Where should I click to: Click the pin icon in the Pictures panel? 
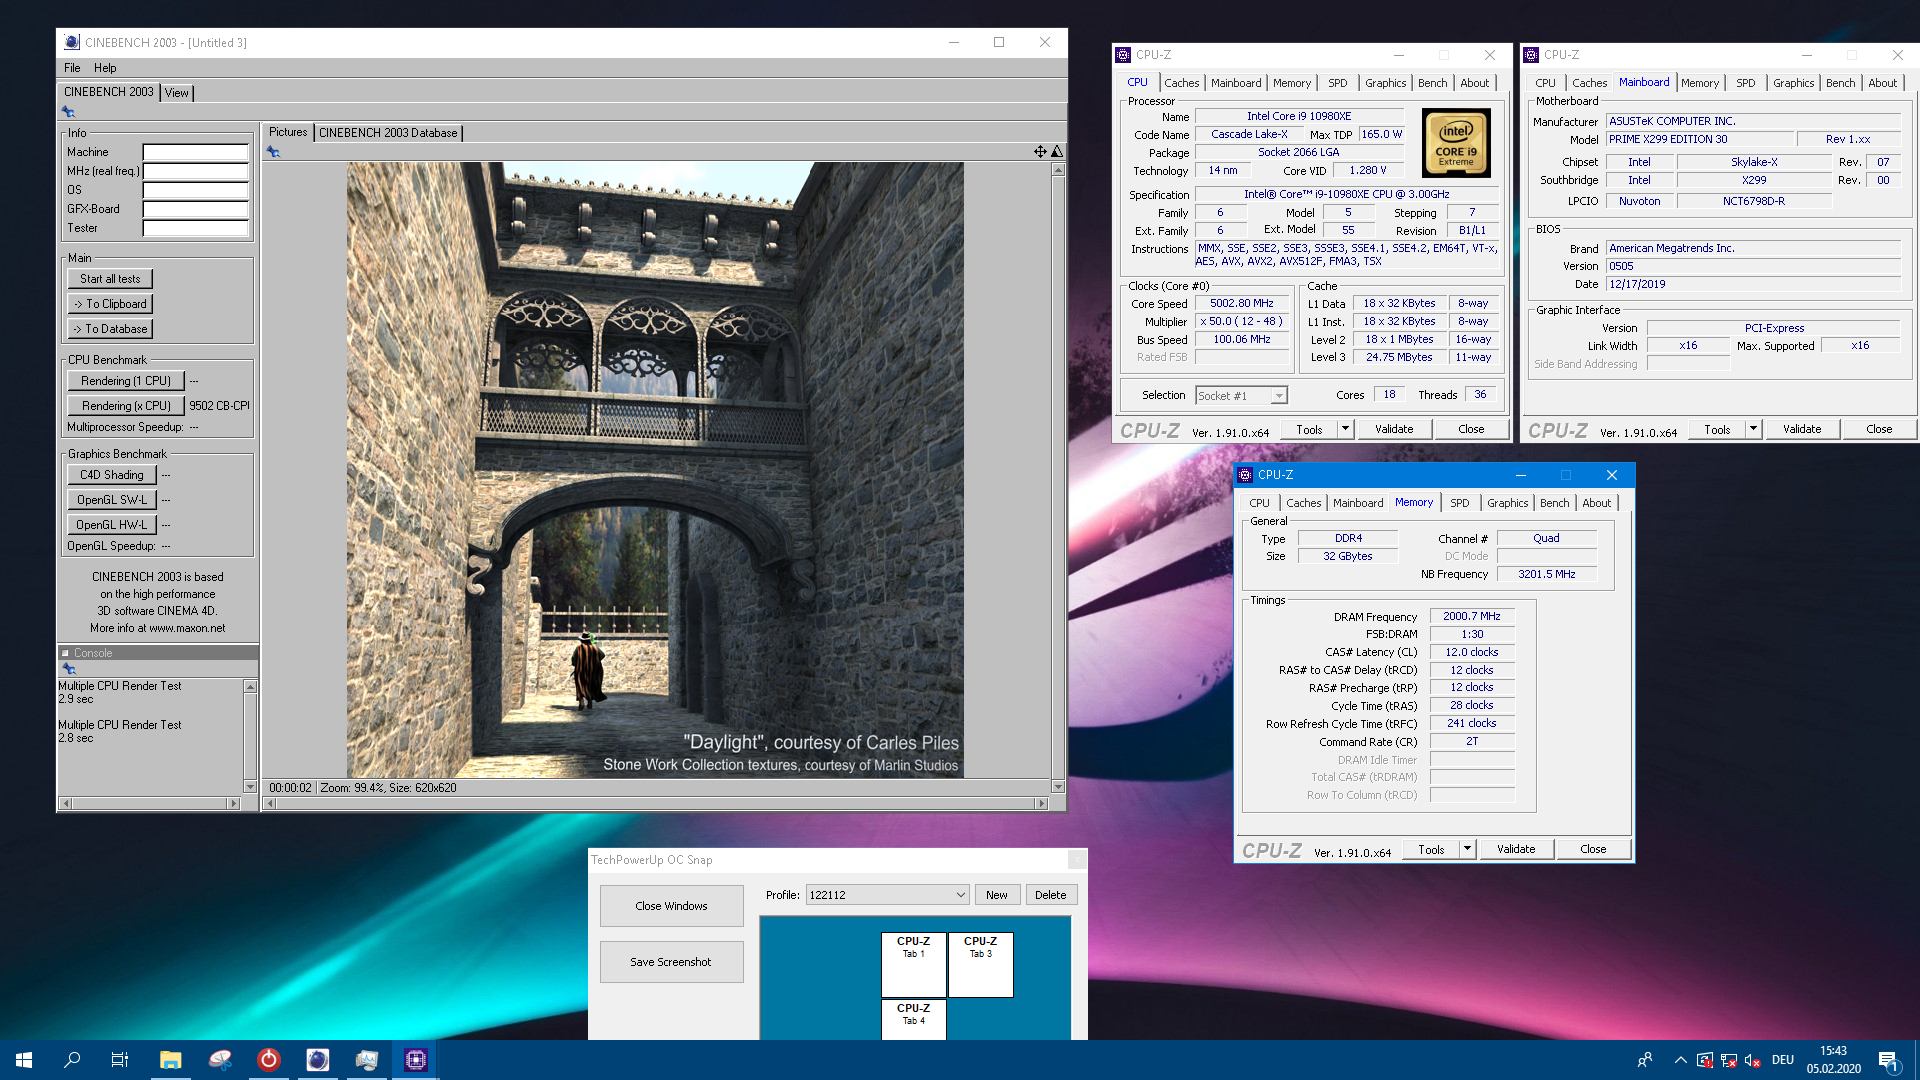pyautogui.click(x=273, y=152)
